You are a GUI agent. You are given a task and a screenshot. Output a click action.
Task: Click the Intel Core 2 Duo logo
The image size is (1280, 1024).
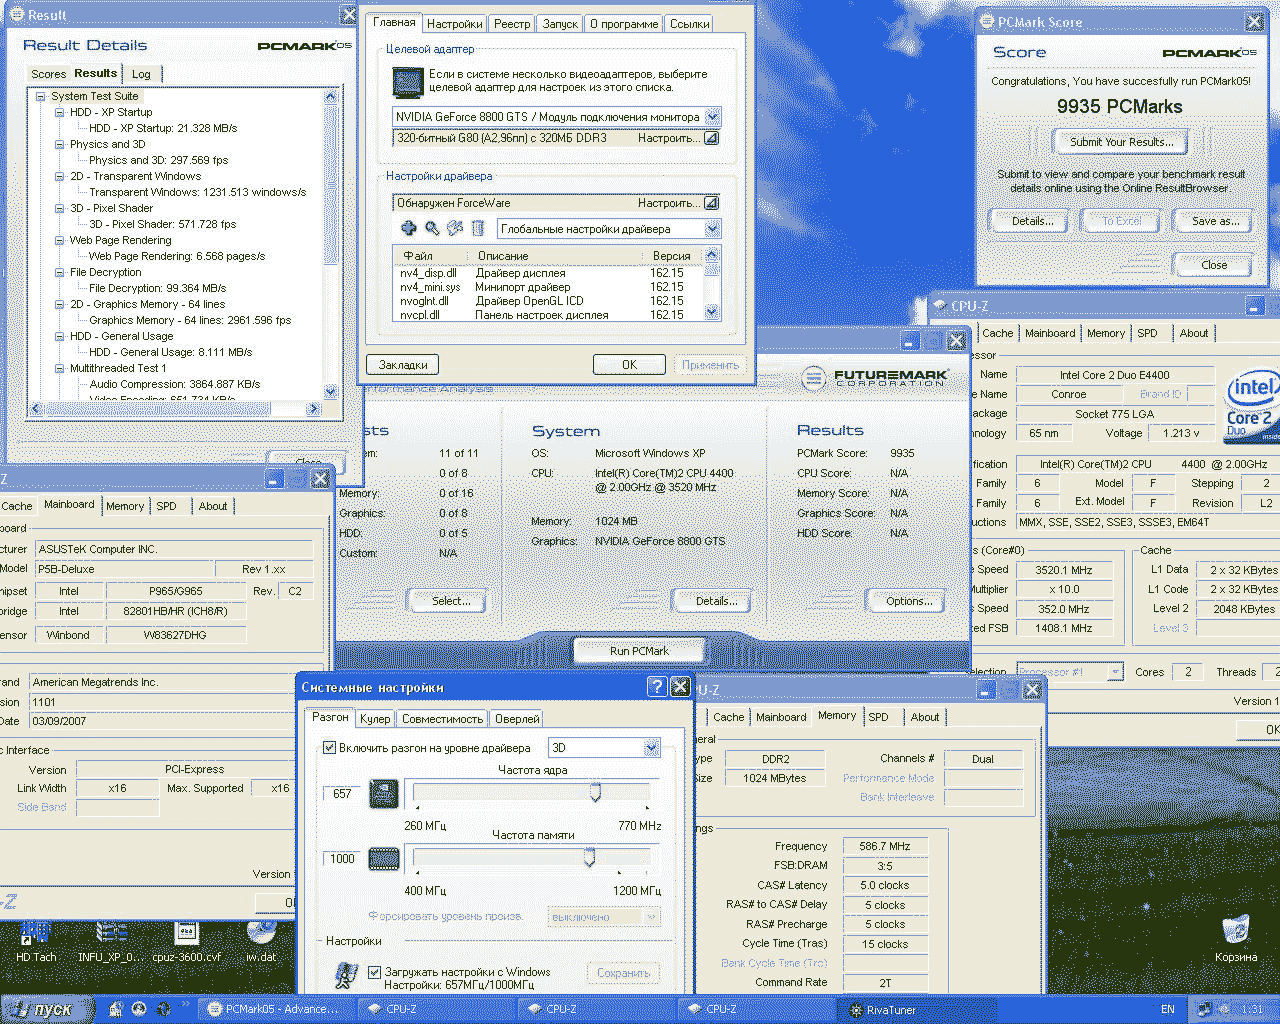(1252, 405)
